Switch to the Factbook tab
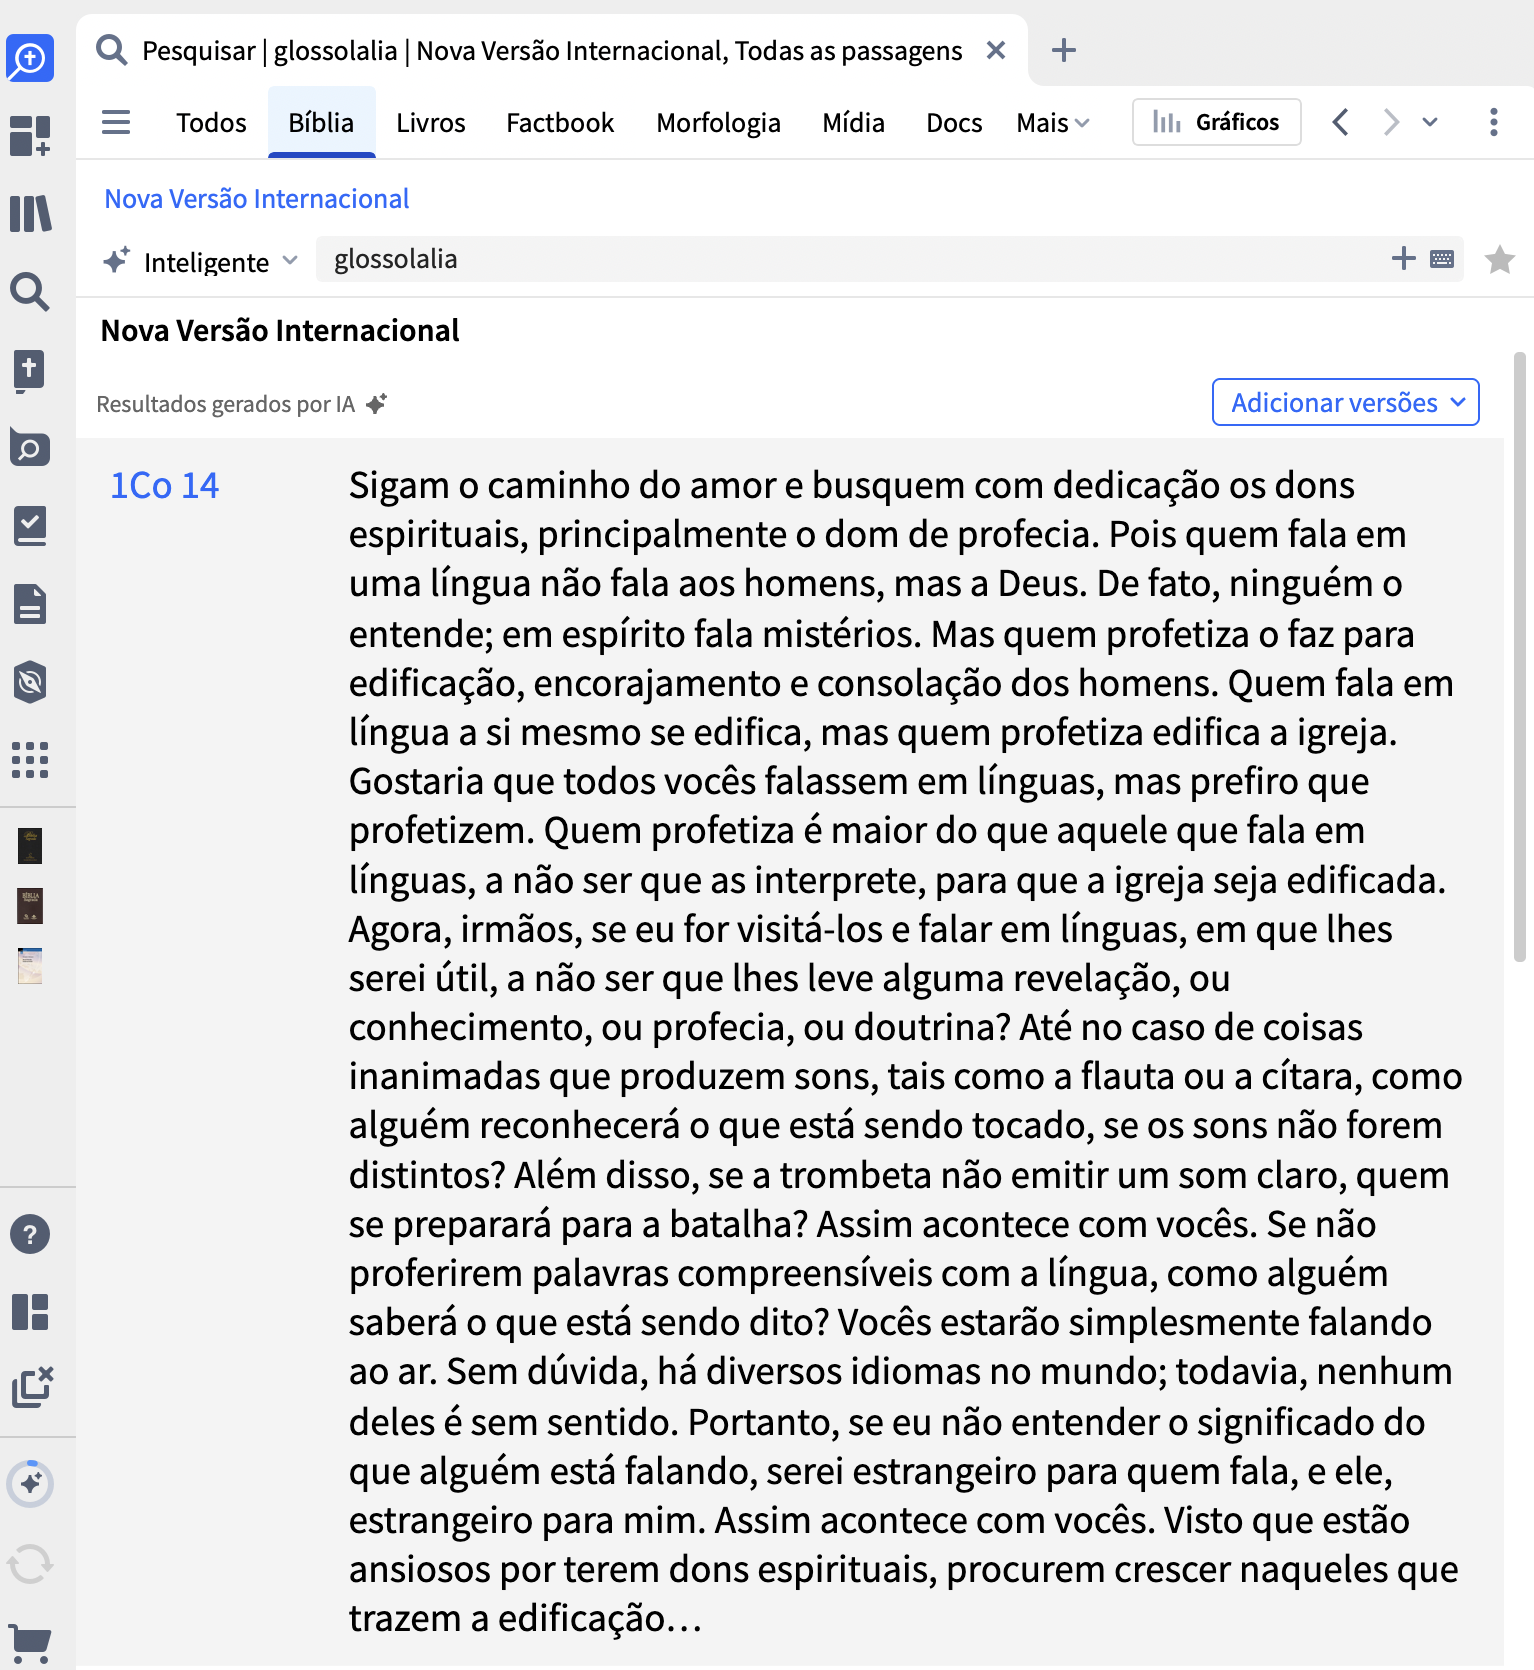This screenshot has height=1670, width=1534. point(559,123)
